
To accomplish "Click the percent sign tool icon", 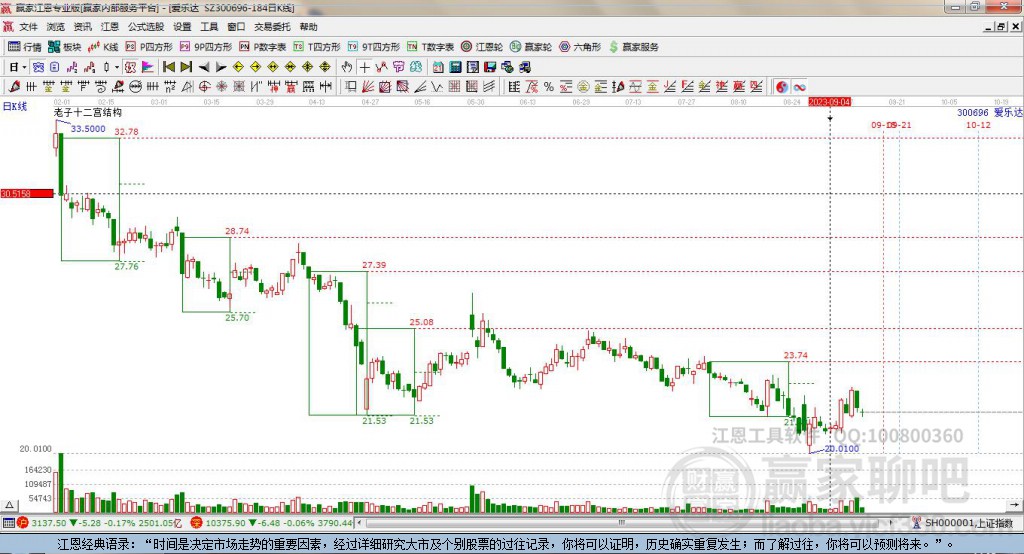I will tap(549, 86).
